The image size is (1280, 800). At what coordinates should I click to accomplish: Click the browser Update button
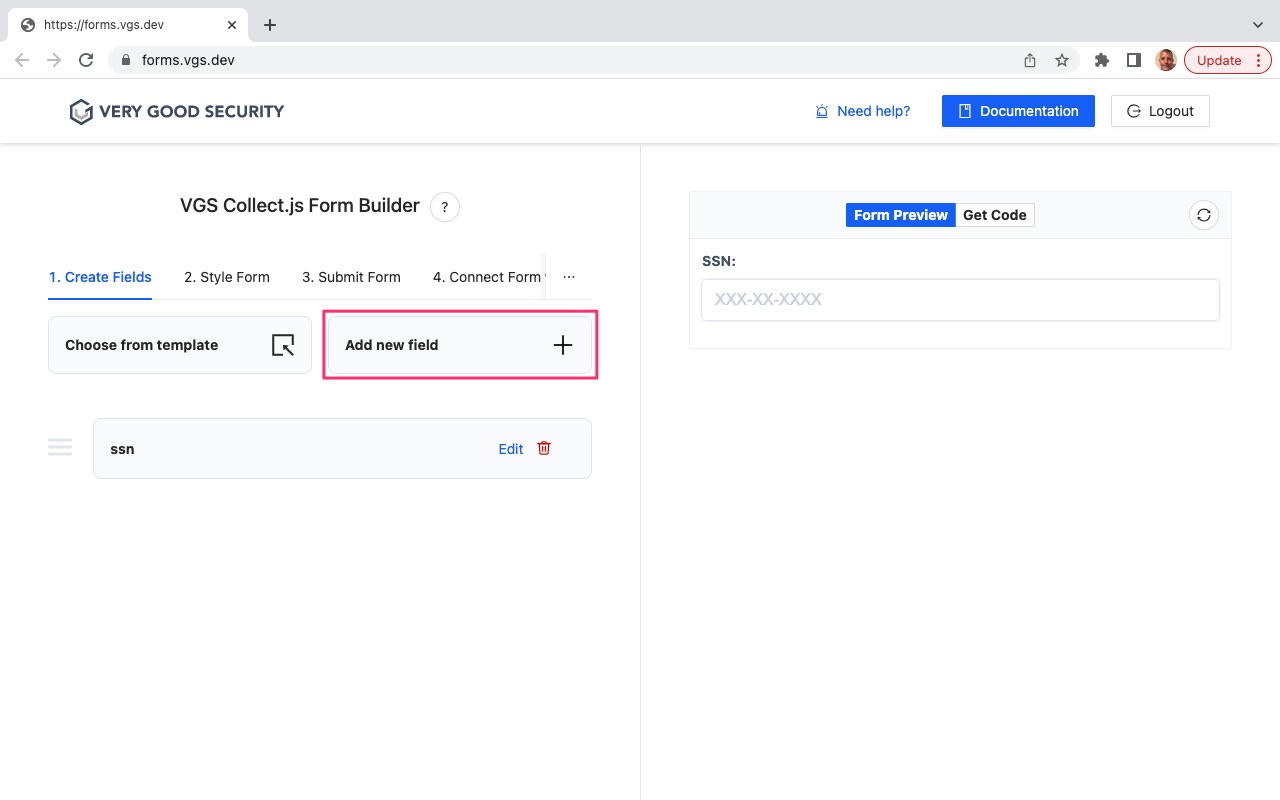point(1227,60)
